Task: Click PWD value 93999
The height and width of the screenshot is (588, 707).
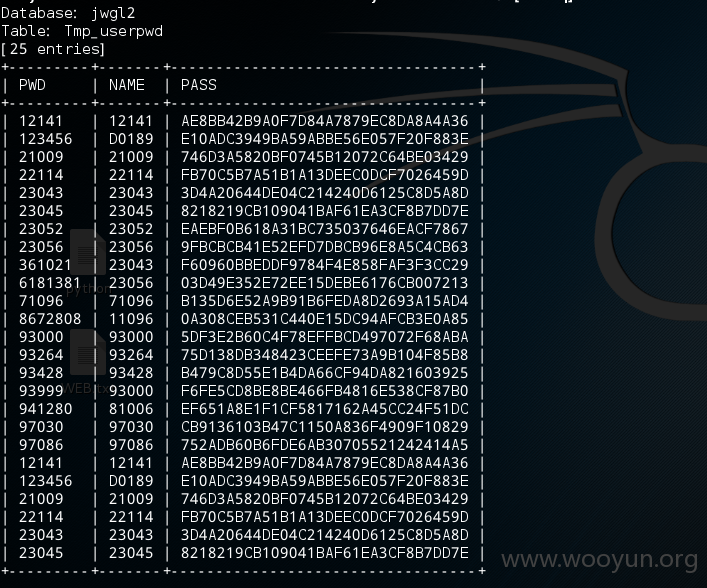Action: (41, 391)
